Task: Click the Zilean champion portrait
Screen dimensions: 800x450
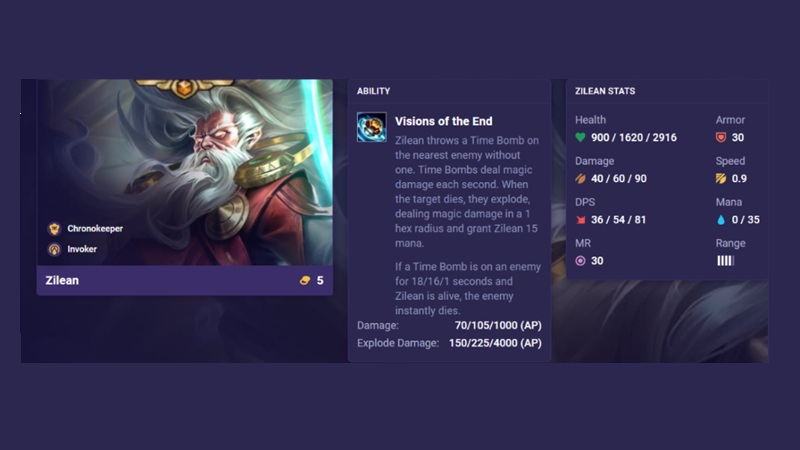Action: 185,172
